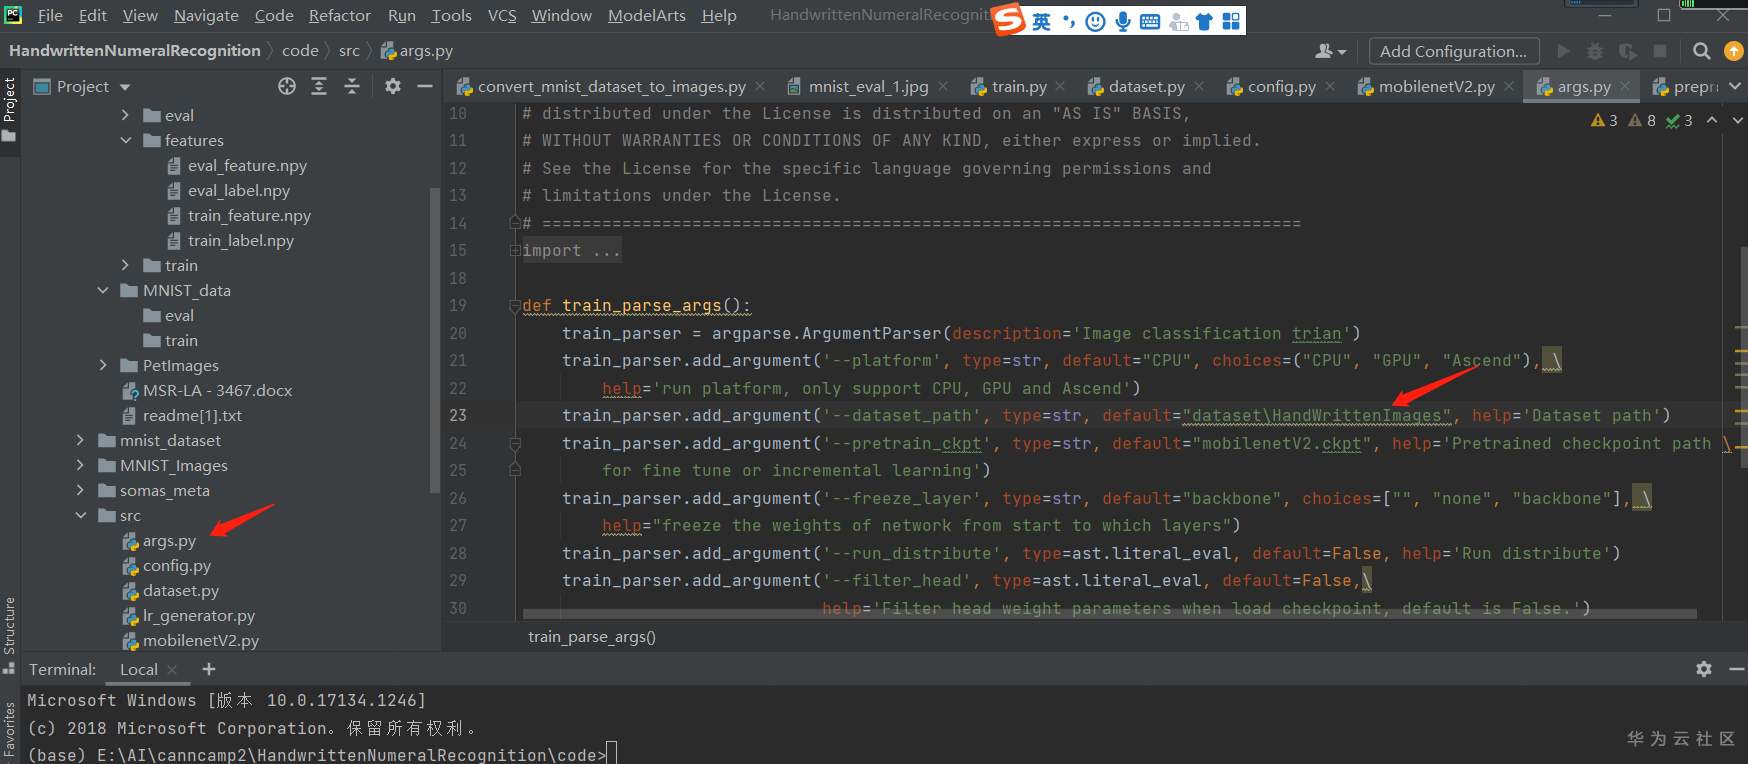Open the Refactor menu

tap(339, 15)
